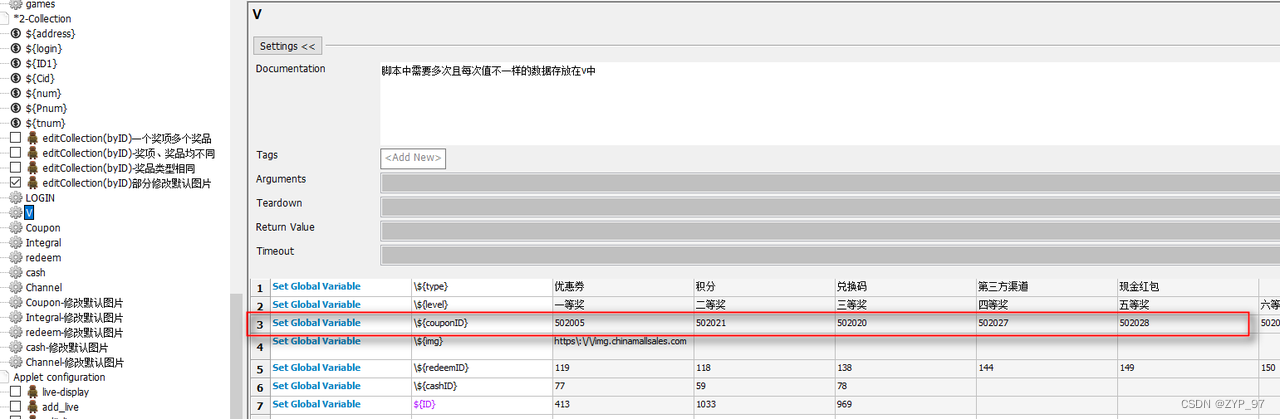Click the ${cashID} cell

pos(481,387)
